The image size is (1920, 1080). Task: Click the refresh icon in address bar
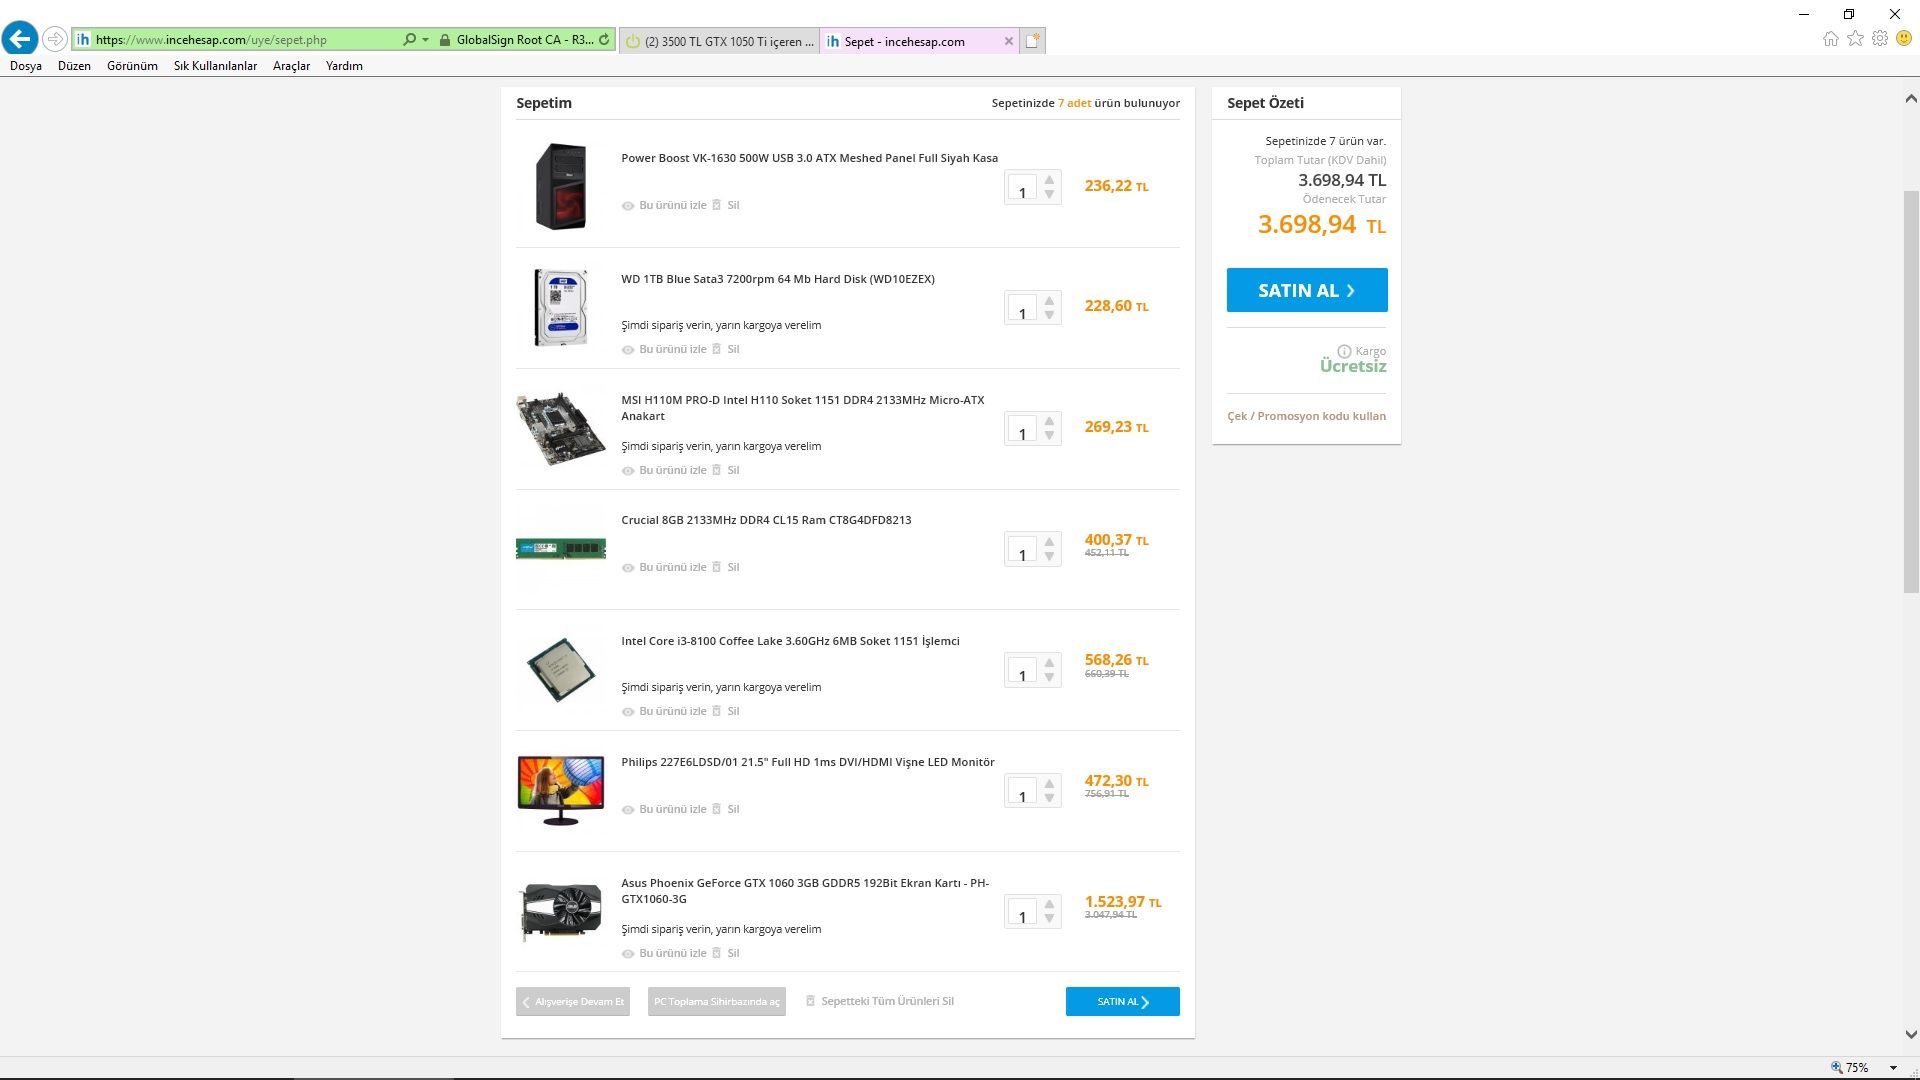(604, 40)
